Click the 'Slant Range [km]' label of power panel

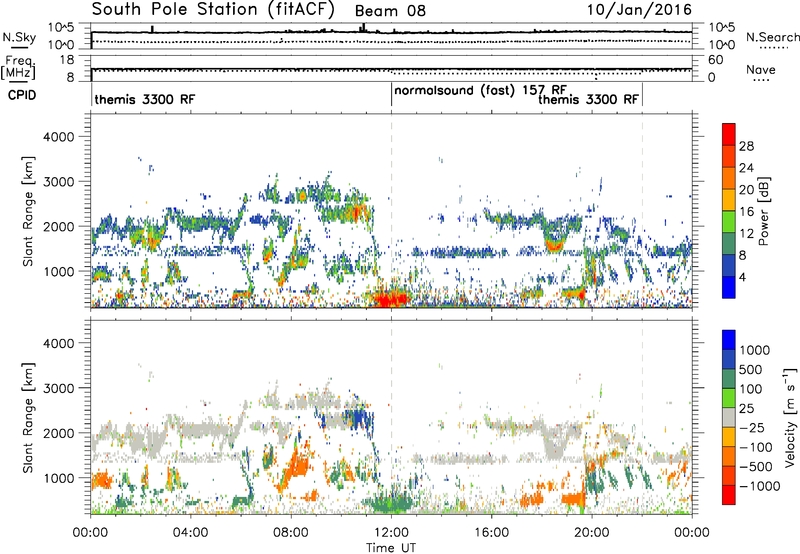point(28,211)
